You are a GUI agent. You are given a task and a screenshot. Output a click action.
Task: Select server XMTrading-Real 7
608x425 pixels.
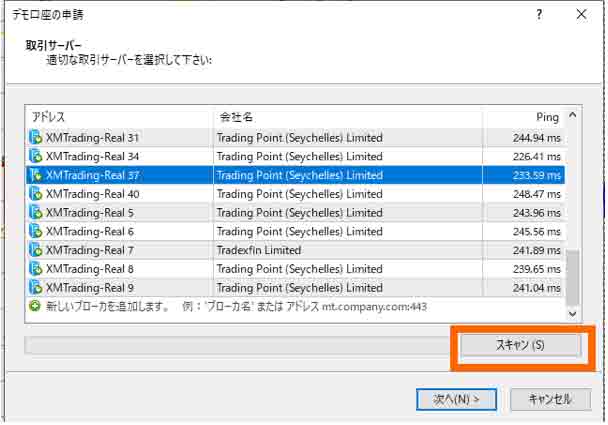pyautogui.click(x=90, y=250)
